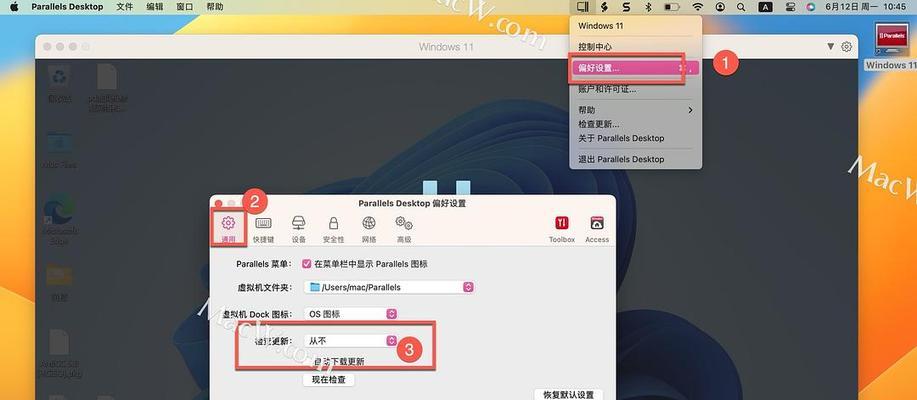Click the dollar-sign S icon in menu bar
Screen dimensions: 917x400
pyautogui.click(x=605, y=7)
